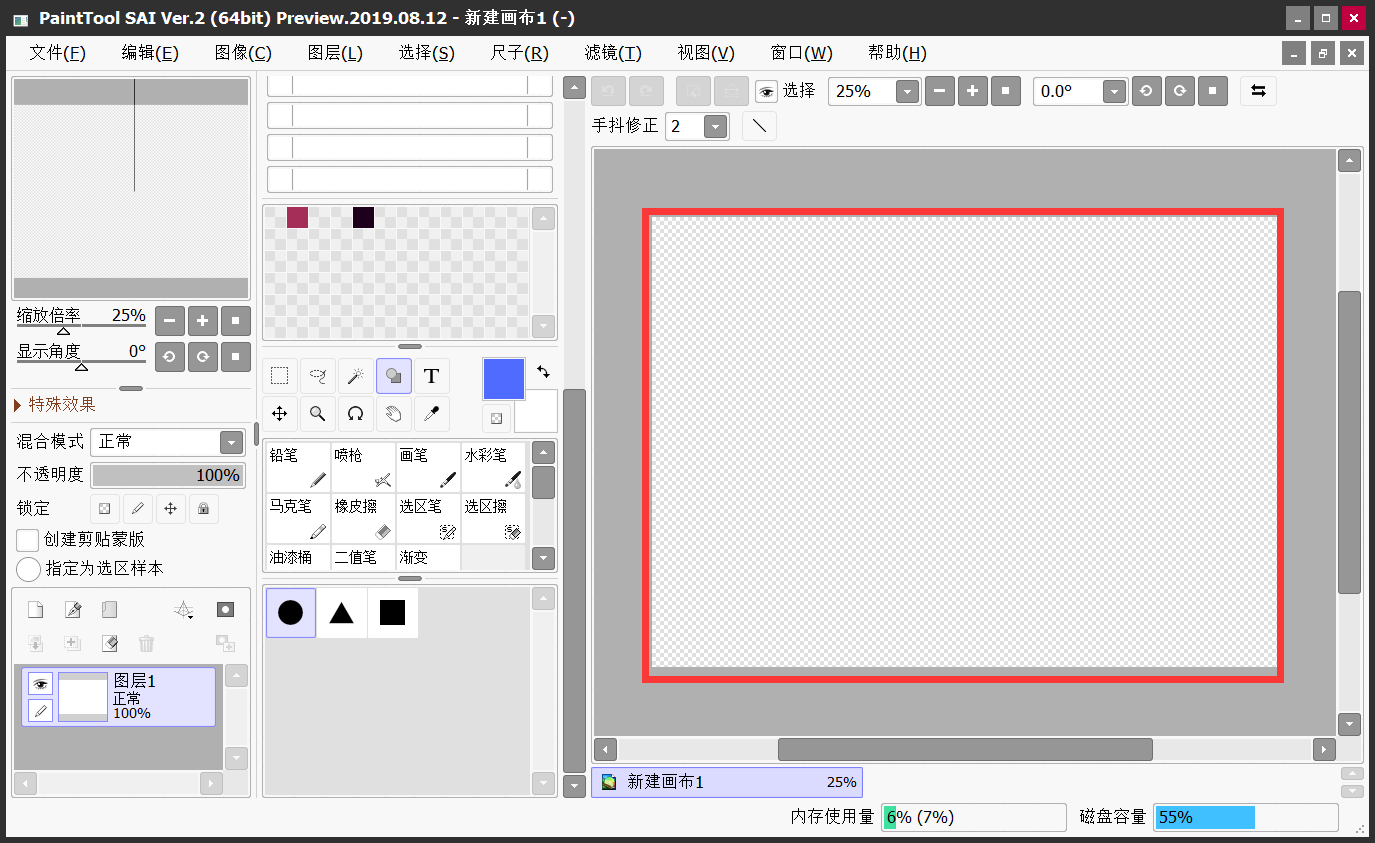Create a new normal layer
The width and height of the screenshot is (1375, 843).
[35, 610]
